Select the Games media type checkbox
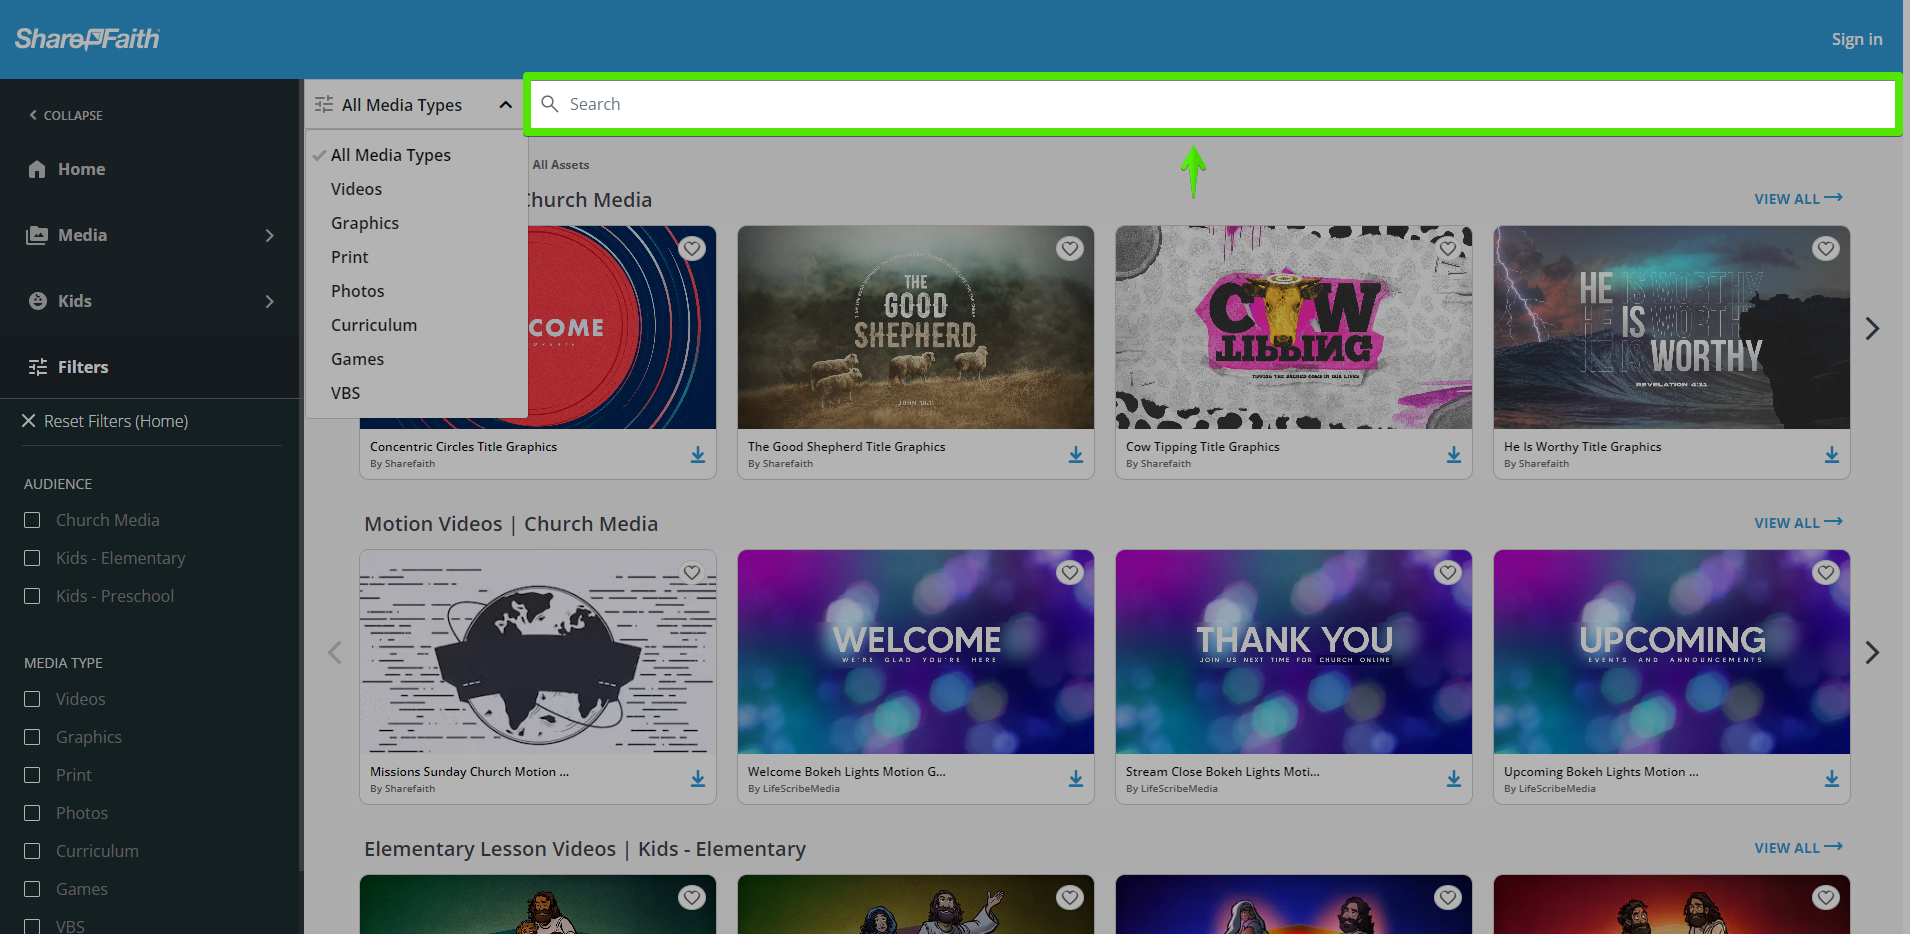 [32, 889]
